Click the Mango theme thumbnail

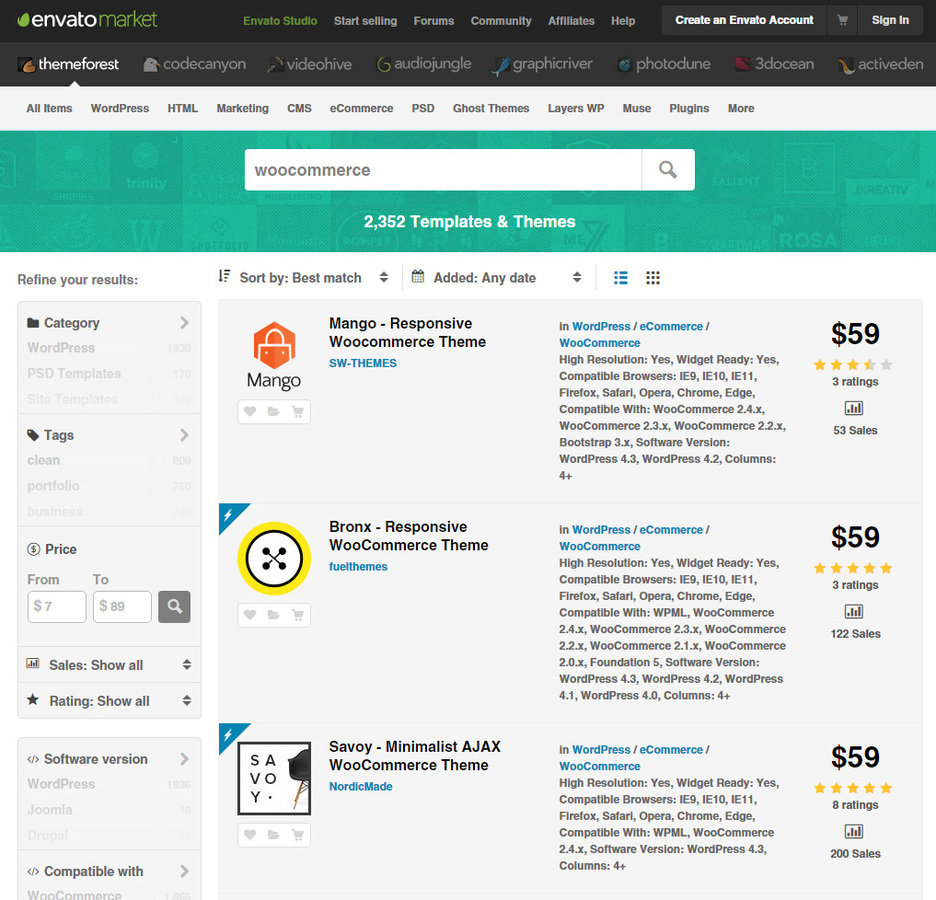point(274,356)
